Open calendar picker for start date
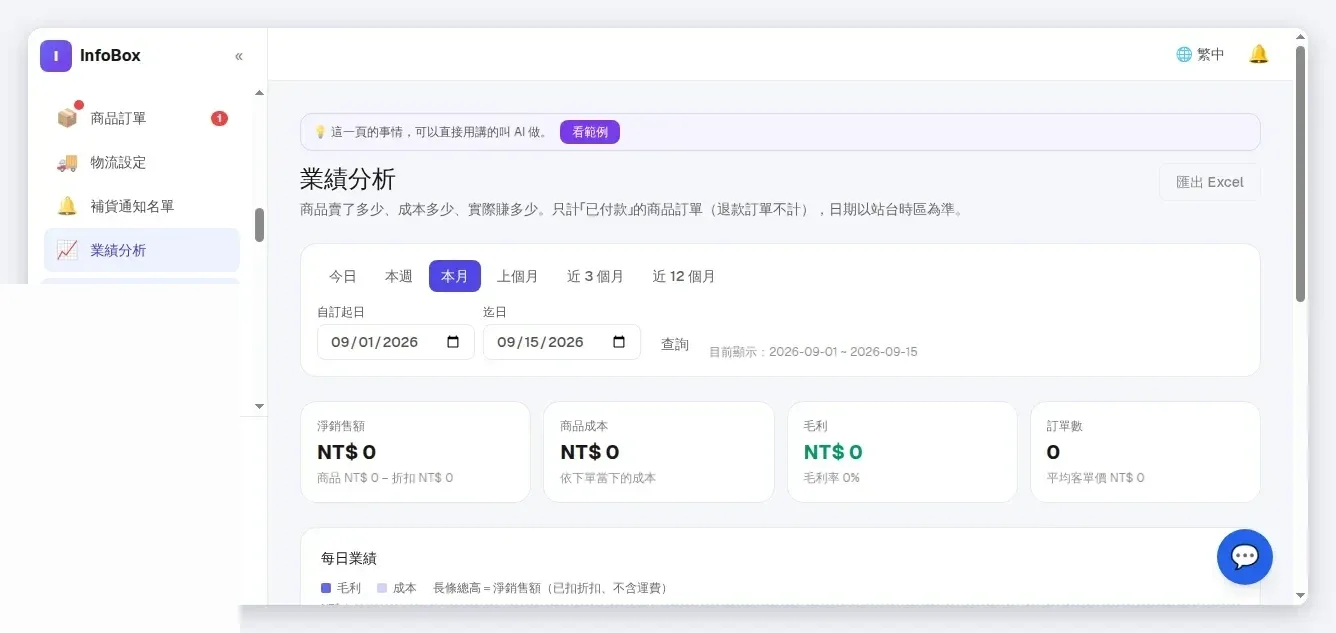Viewport: 1336px width, 633px height. click(x=453, y=342)
